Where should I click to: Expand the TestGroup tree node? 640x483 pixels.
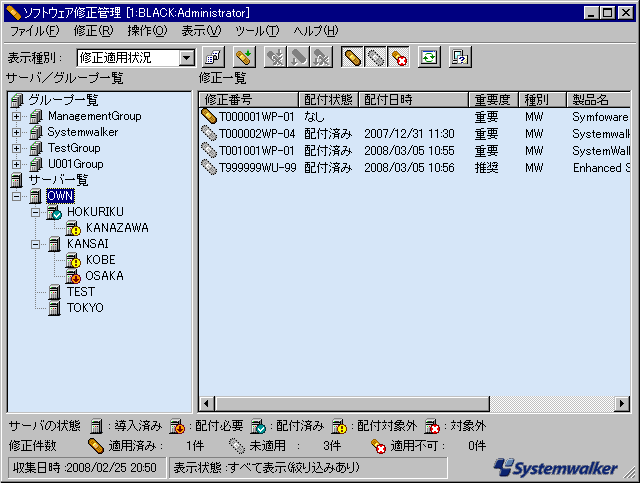coord(16,148)
